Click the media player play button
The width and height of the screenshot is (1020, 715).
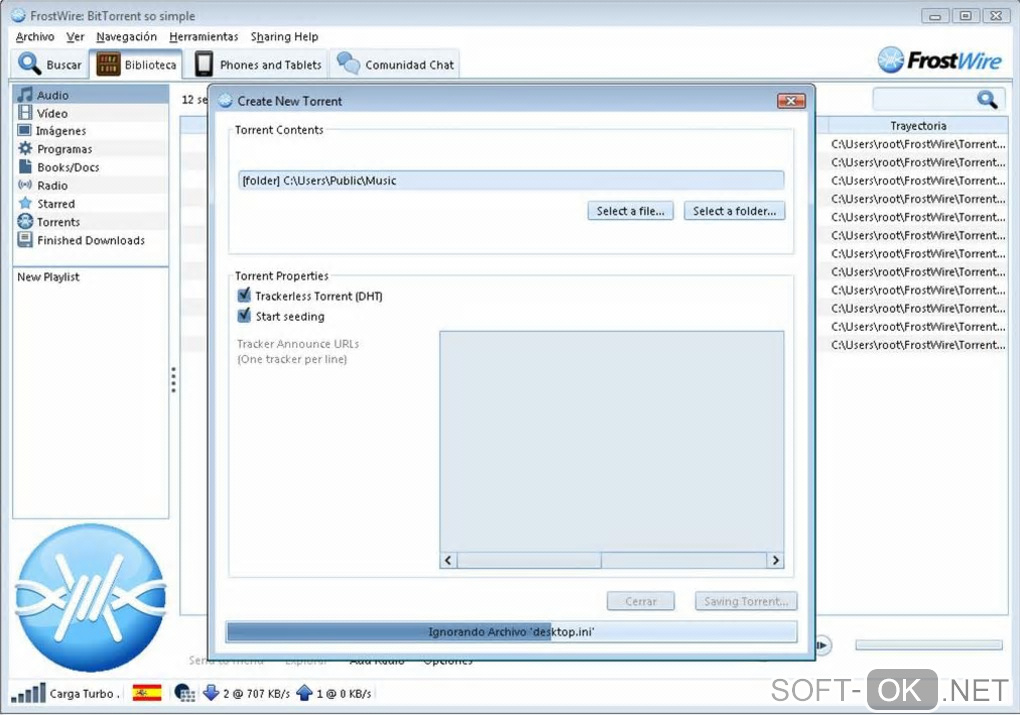(x=823, y=645)
